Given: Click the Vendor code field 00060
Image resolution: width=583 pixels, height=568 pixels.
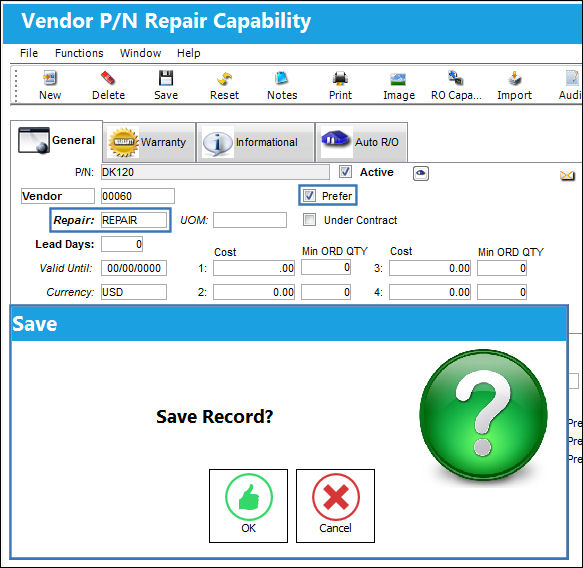Looking at the screenshot, I should [x=138, y=196].
